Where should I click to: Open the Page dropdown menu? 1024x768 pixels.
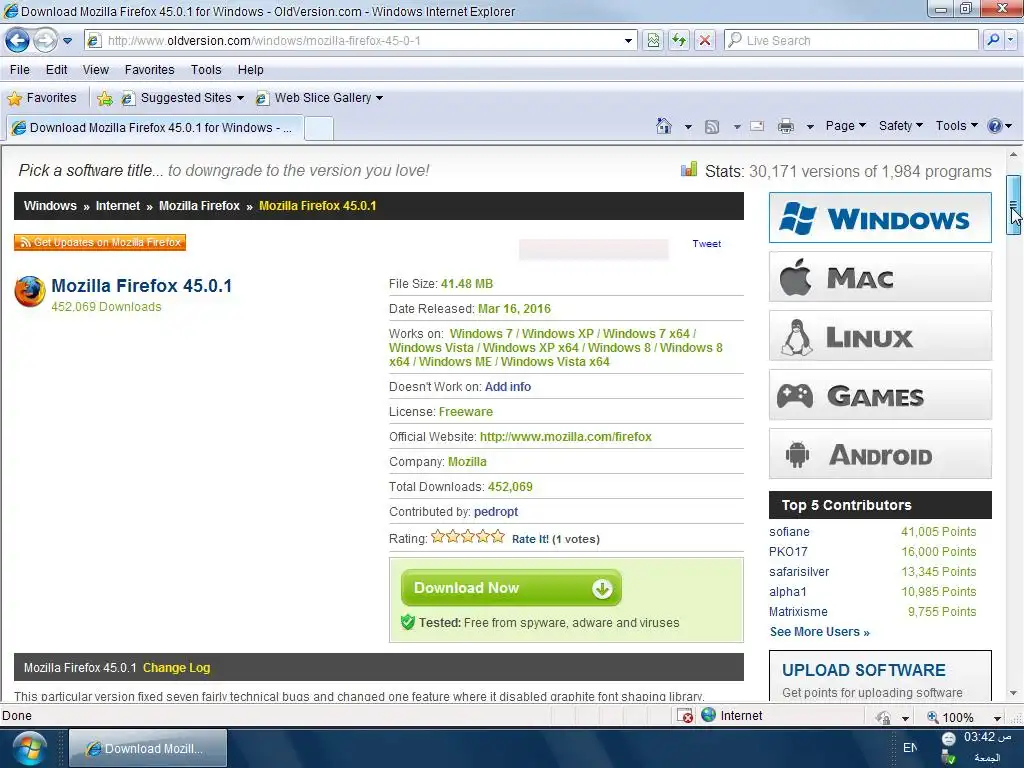click(845, 126)
